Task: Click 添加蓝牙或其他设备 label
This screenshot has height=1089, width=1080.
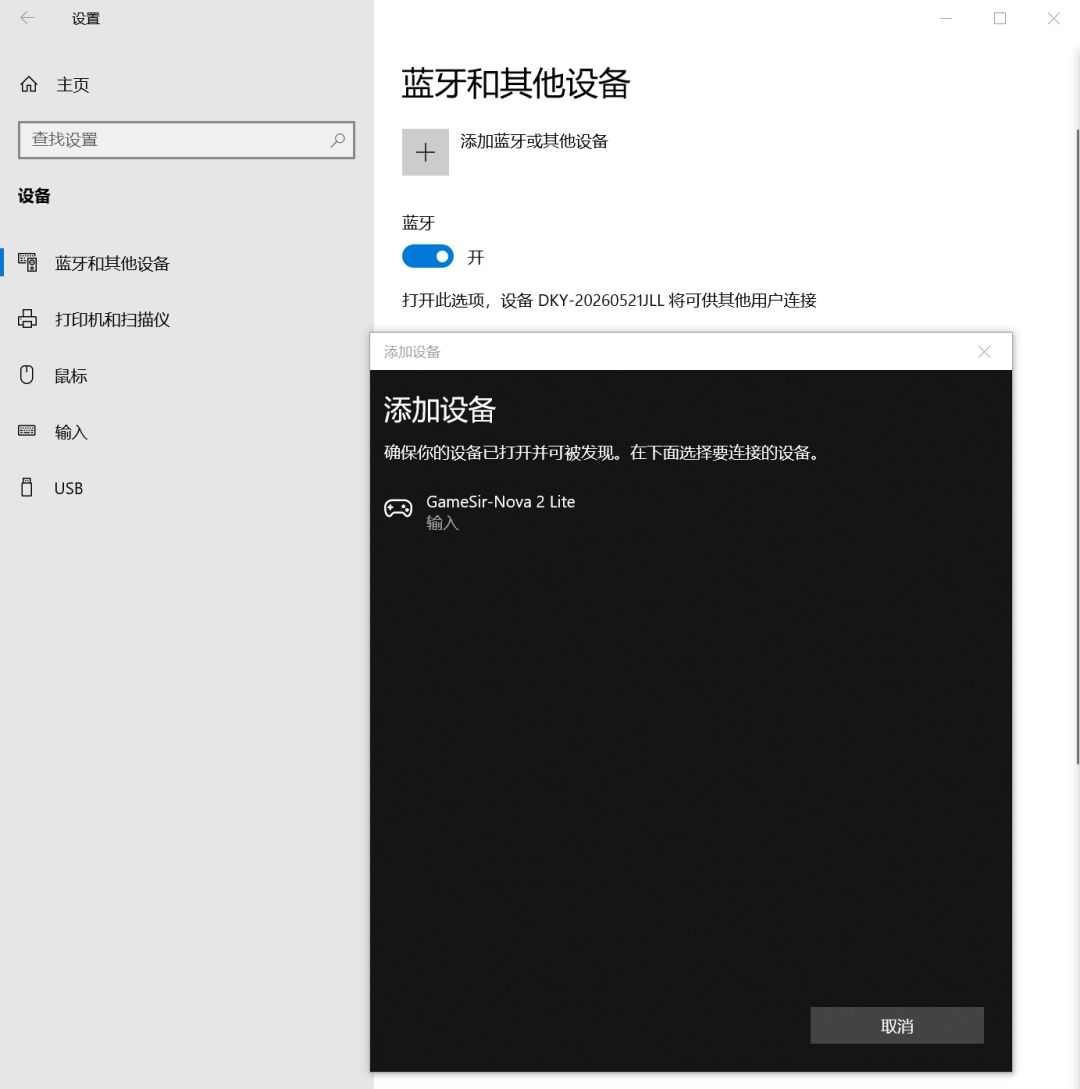Action: coord(533,141)
